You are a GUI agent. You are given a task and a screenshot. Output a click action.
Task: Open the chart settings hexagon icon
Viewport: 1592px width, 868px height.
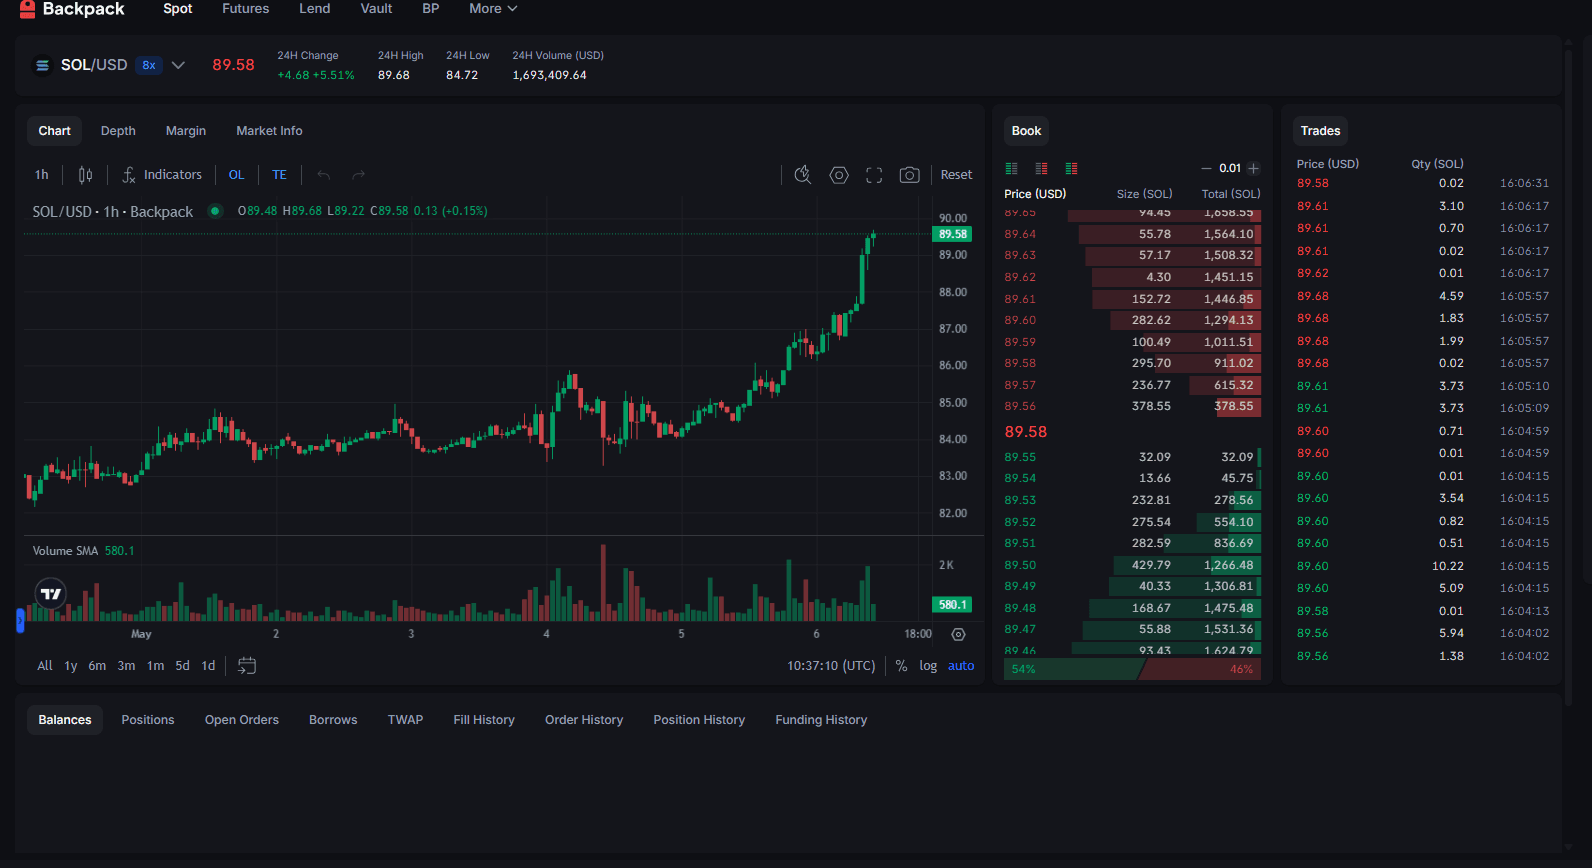pos(839,175)
